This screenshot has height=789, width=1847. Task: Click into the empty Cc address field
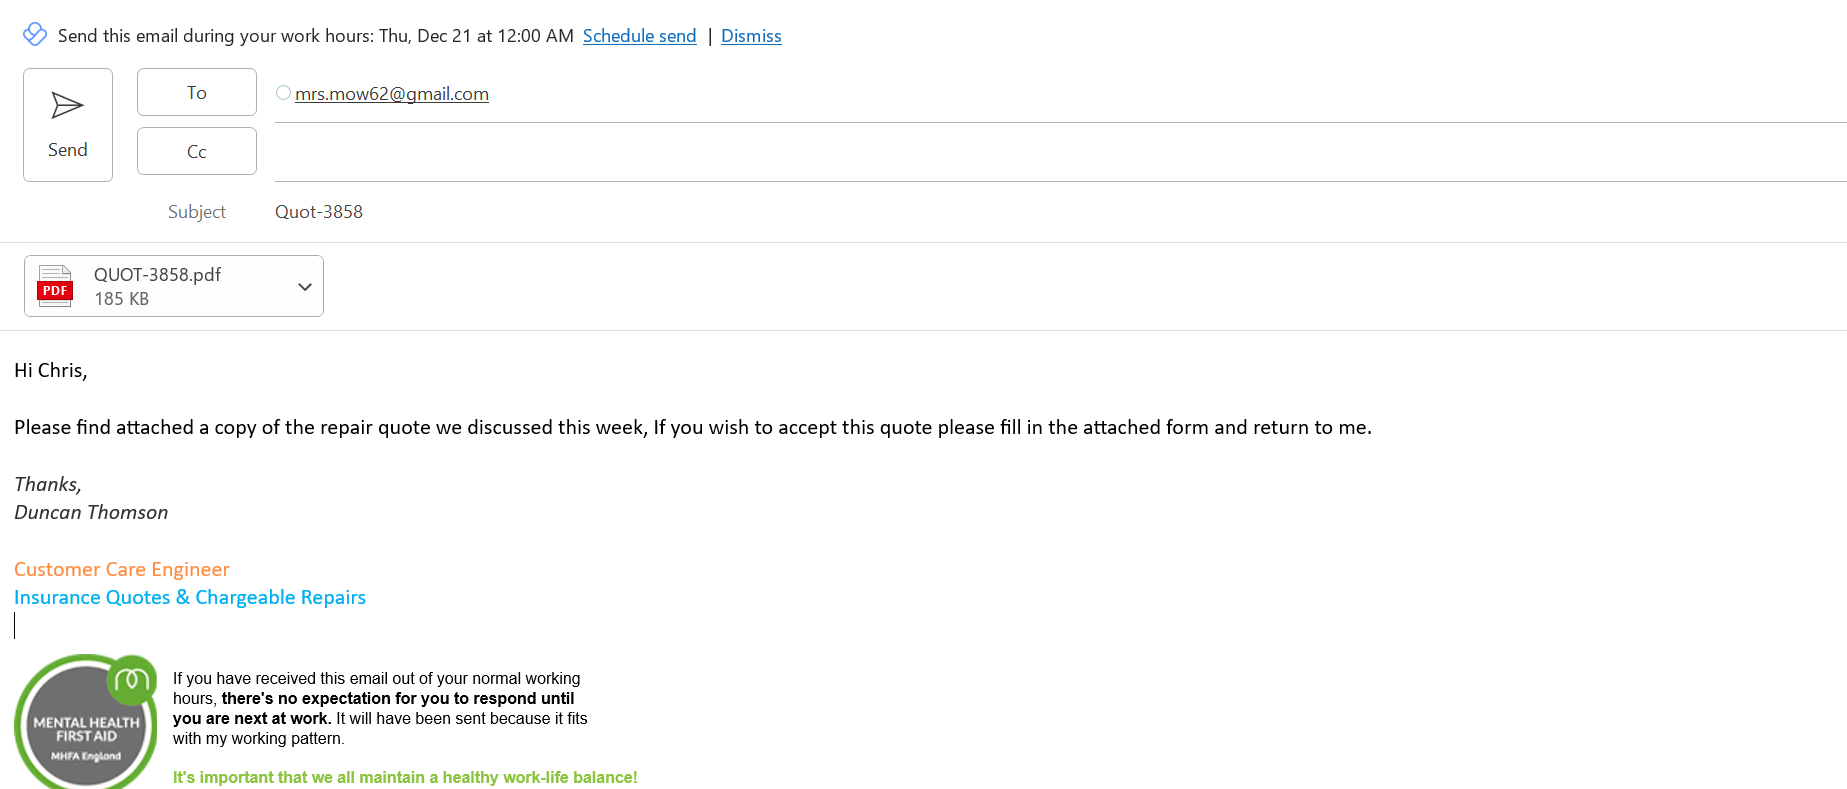[1000, 152]
